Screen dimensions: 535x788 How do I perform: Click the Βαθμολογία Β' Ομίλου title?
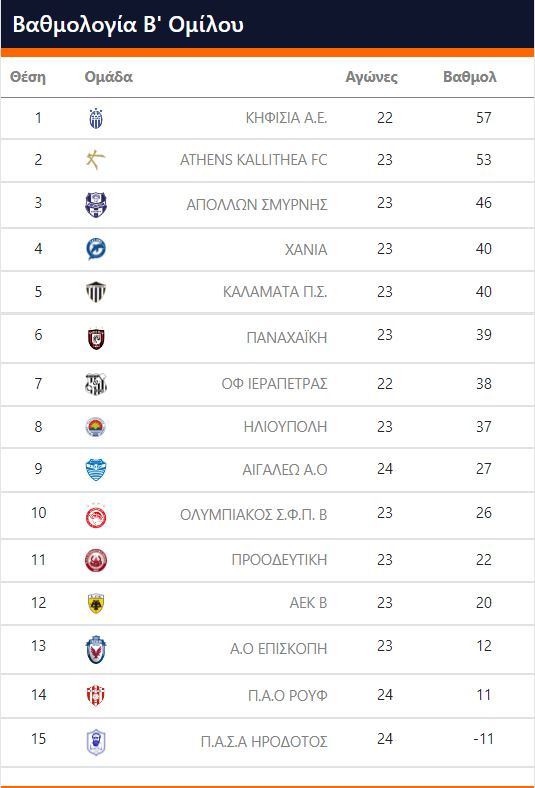click(x=128, y=25)
